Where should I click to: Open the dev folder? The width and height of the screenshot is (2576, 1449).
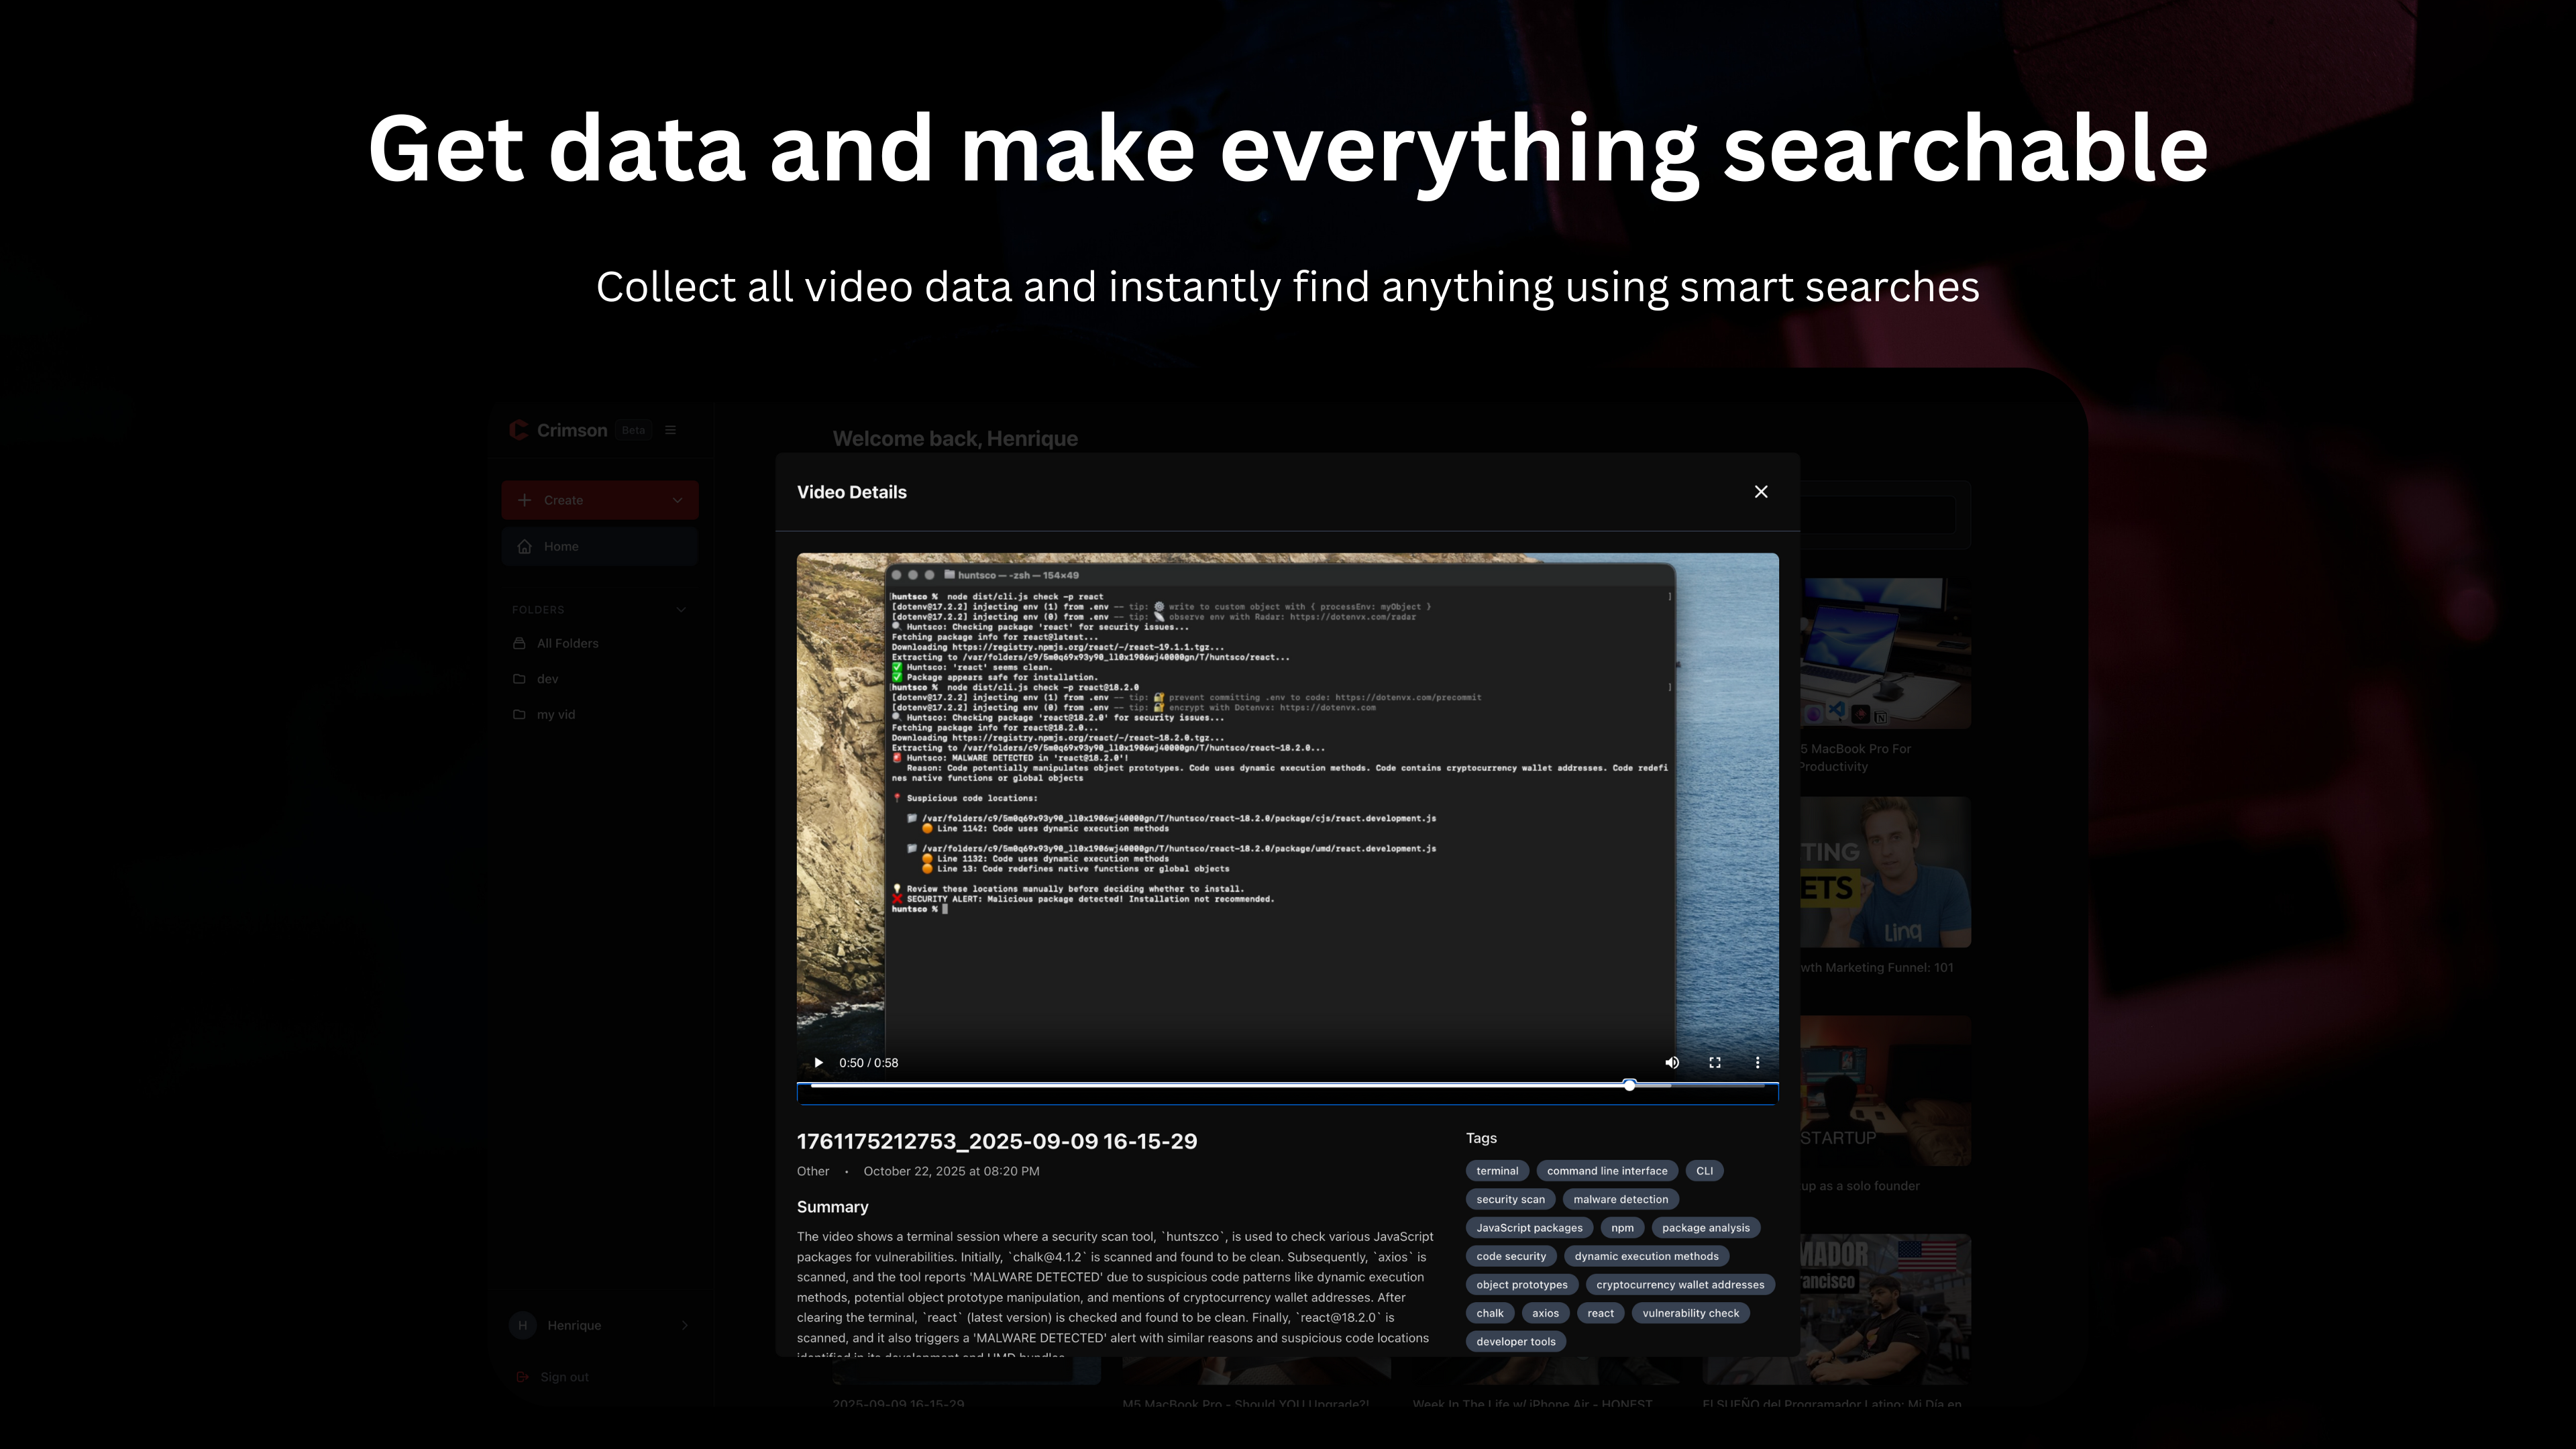pyautogui.click(x=547, y=678)
